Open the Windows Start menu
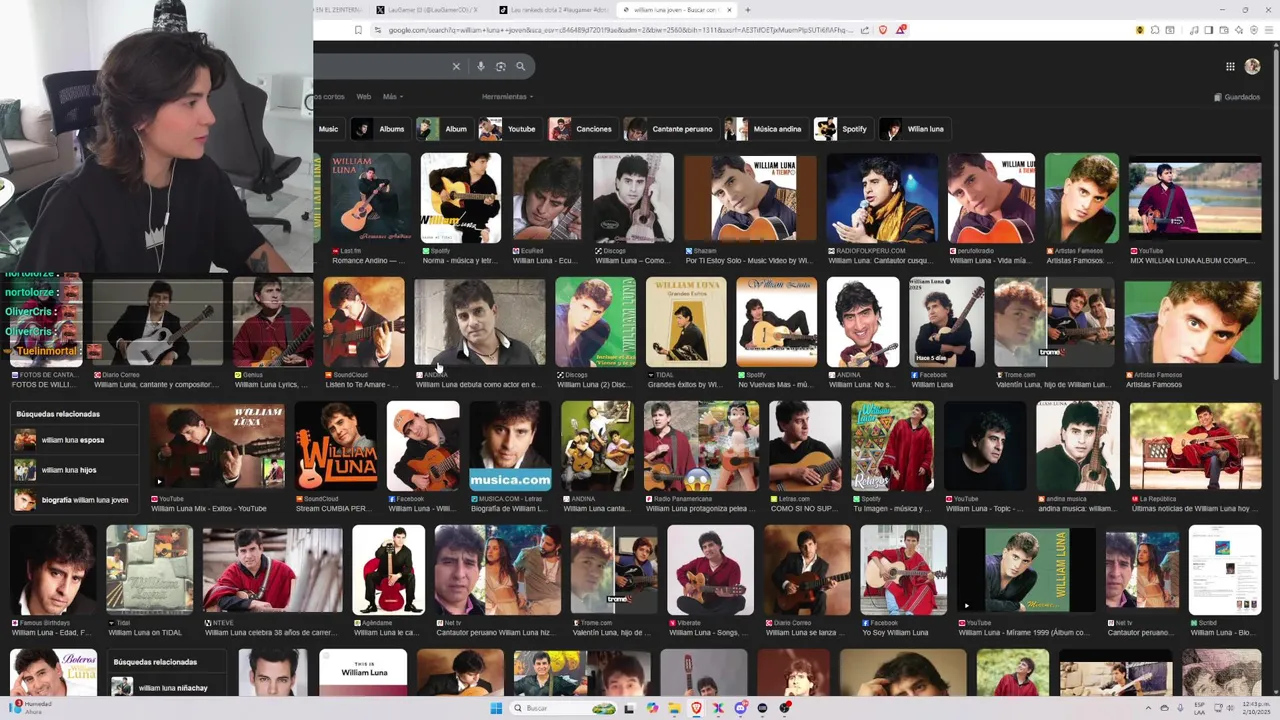 [496, 708]
